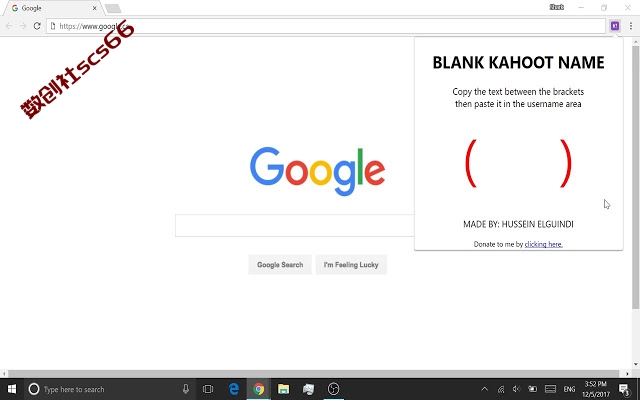Click the address bar URL field
The height and width of the screenshot is (400, 640).
(x=326, y=26)
